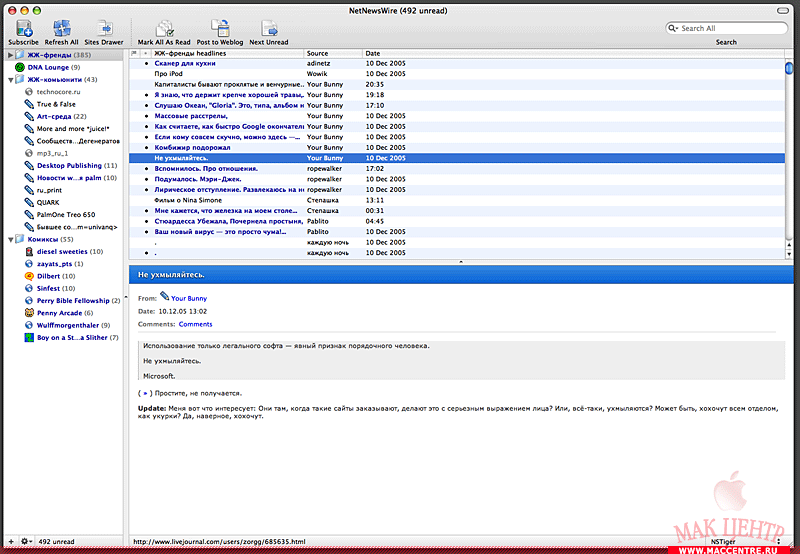800x554 pixels.
Task: Select the Новости w...я palm feed
Action: 77,178
